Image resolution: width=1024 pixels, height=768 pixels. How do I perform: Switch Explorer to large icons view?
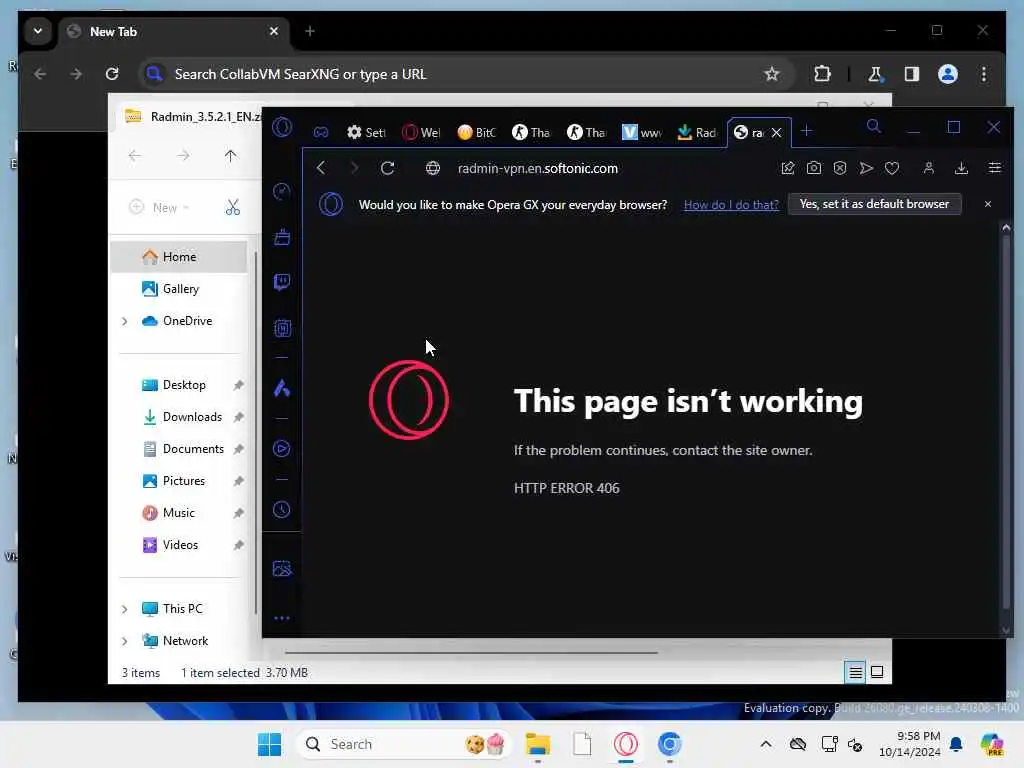pos(877,672)
